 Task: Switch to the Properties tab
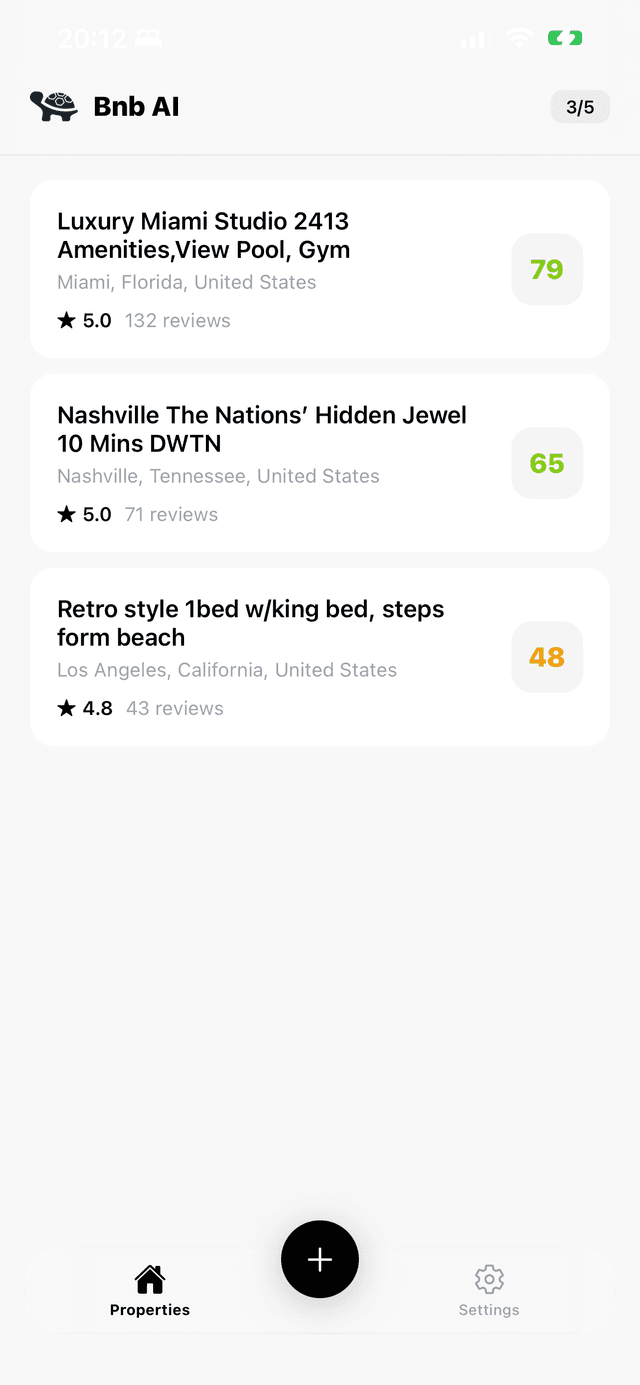pos(149,1290)
